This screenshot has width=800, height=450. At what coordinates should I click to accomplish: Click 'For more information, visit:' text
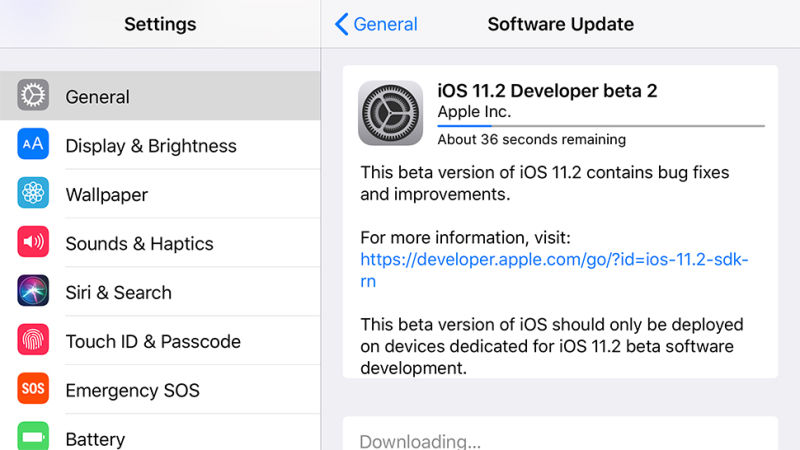(465, 238)
